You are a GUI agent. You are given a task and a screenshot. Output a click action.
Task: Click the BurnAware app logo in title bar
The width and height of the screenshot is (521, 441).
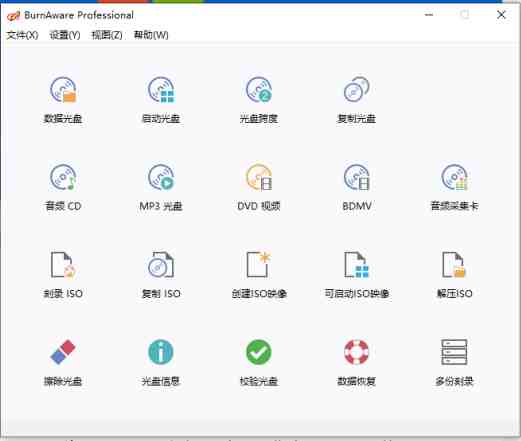pyautogui.click(x=13, y=15)
